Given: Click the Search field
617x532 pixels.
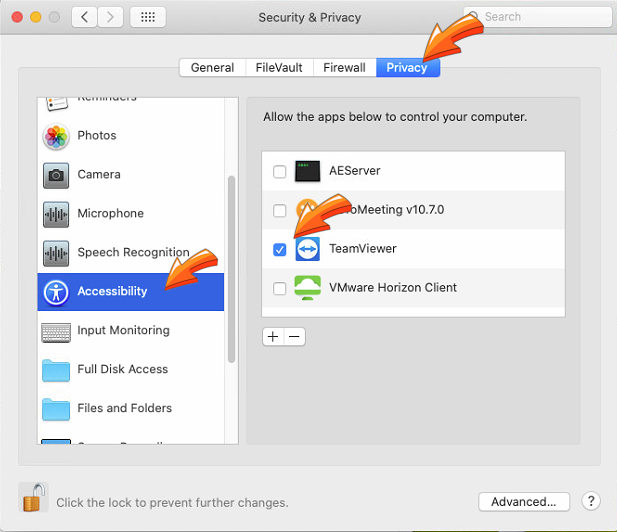Looking at the screenshot, I should (538, 17).
